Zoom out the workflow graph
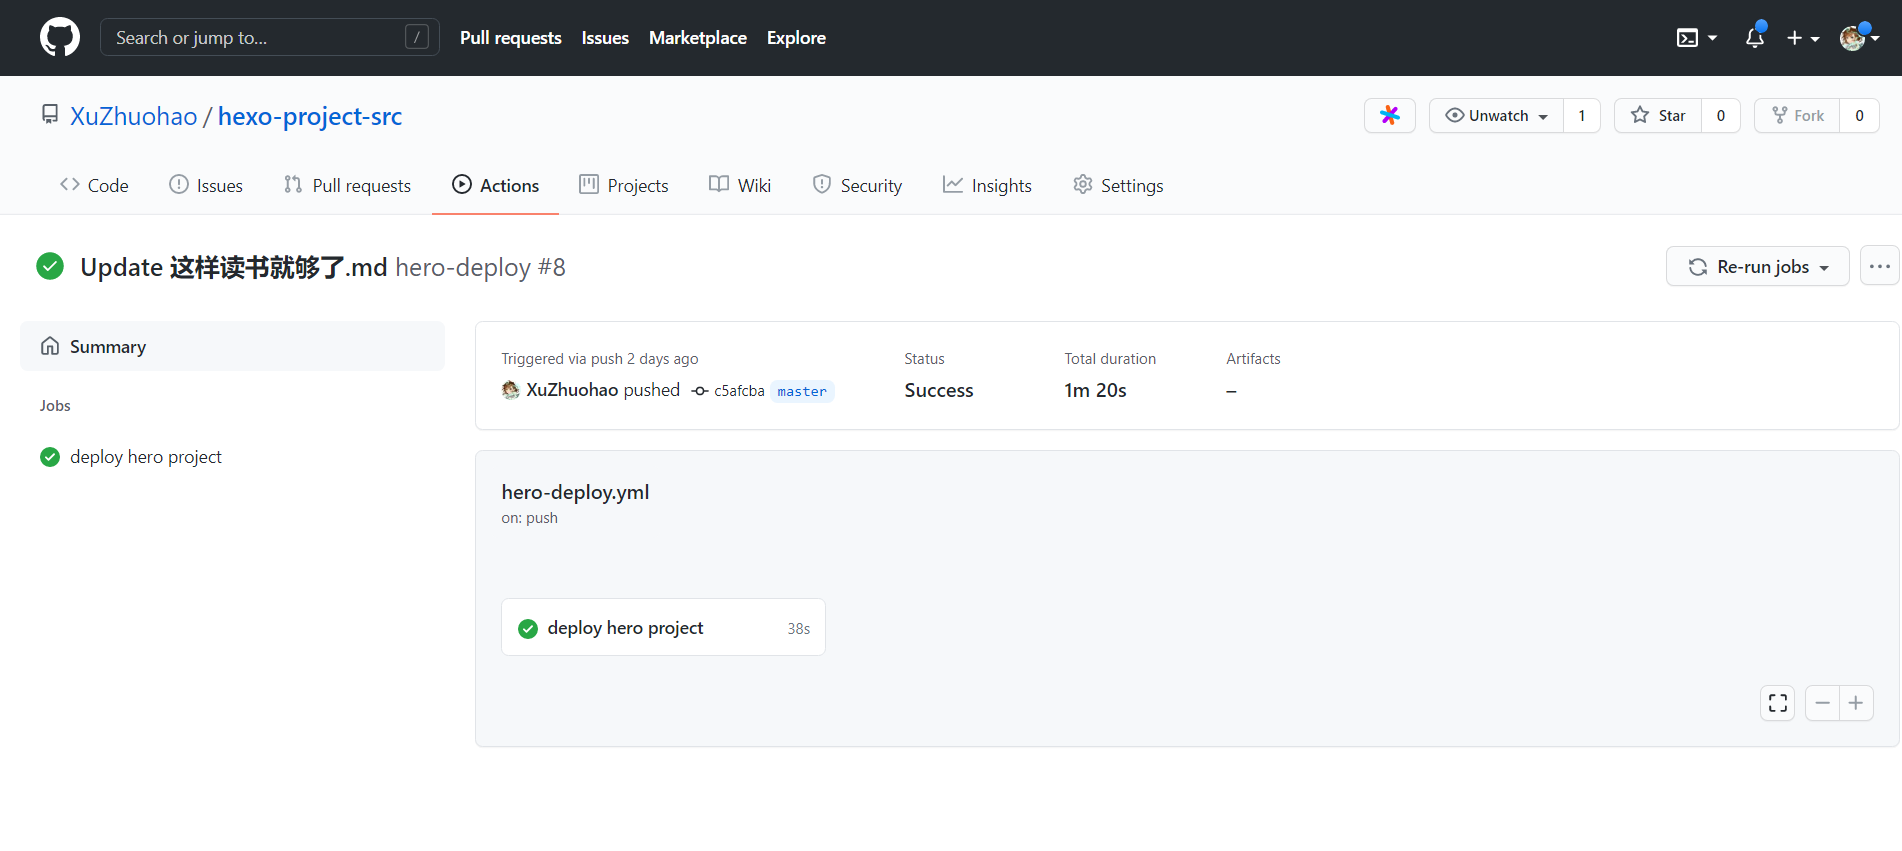 [x=1822, y=703]
